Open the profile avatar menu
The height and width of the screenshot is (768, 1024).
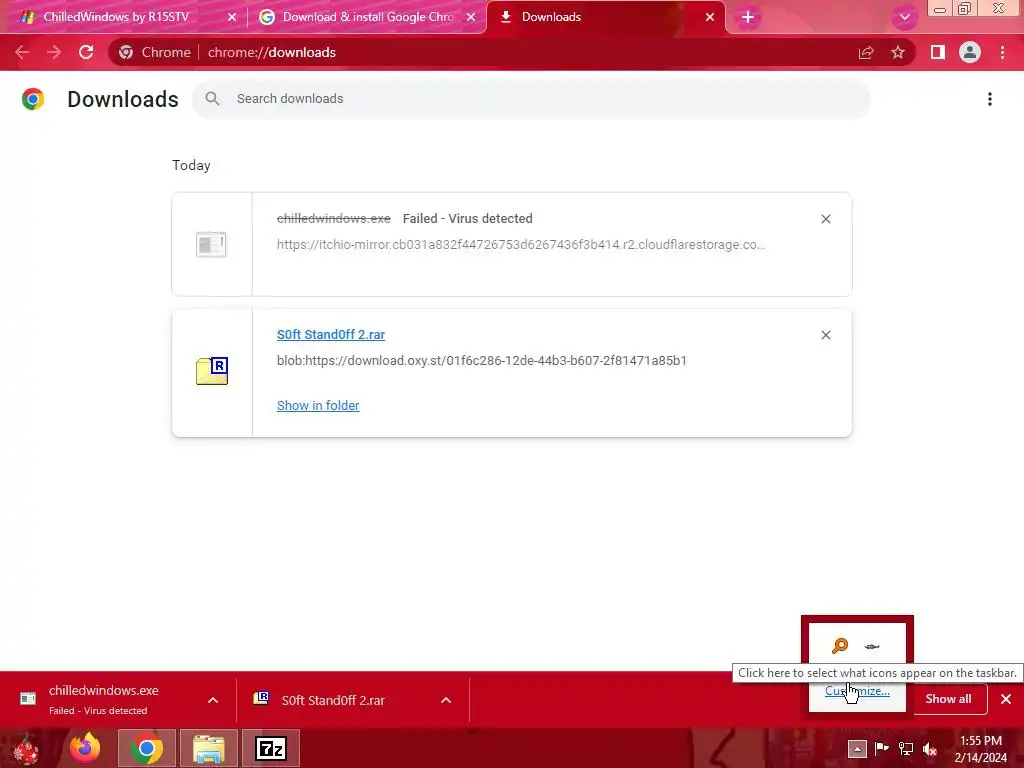(x=970, y=52)
